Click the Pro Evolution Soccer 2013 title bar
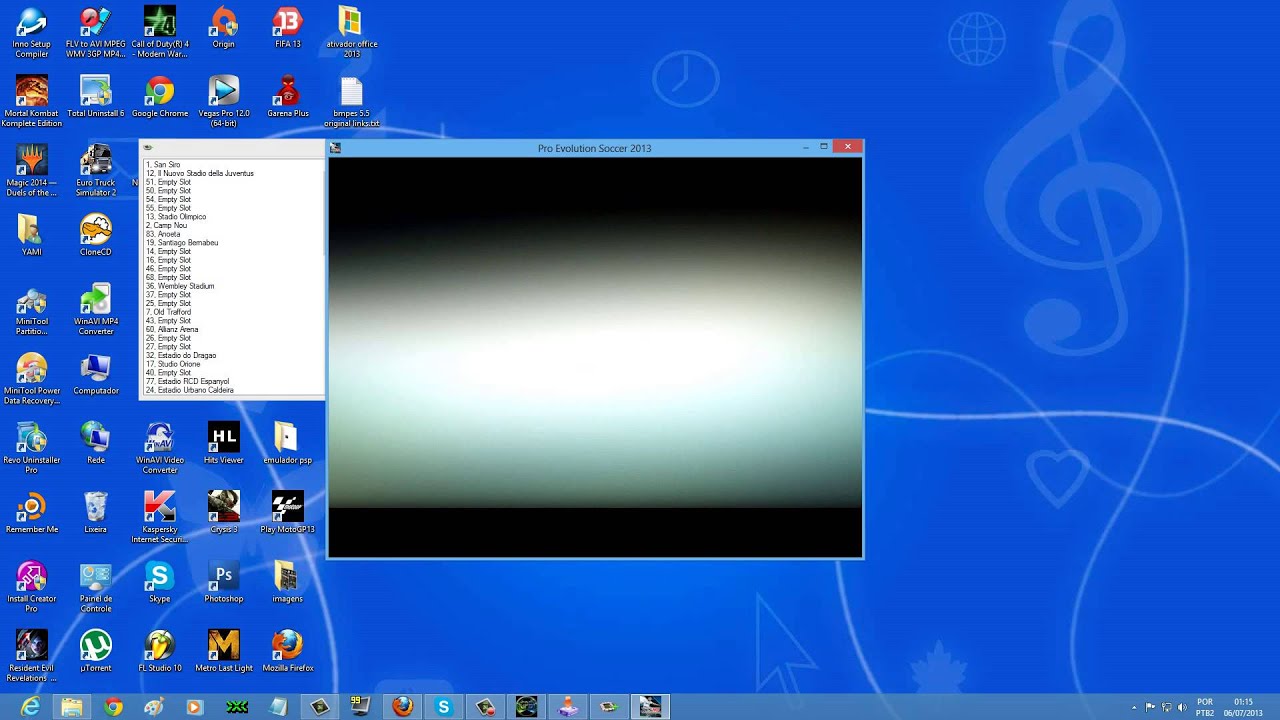 pos(594,148)
